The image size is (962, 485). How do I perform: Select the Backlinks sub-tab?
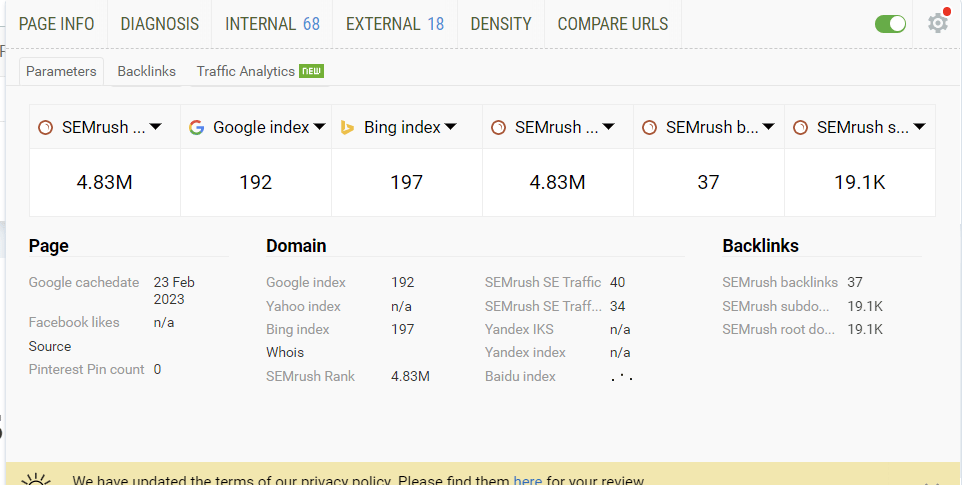point(147,71)
